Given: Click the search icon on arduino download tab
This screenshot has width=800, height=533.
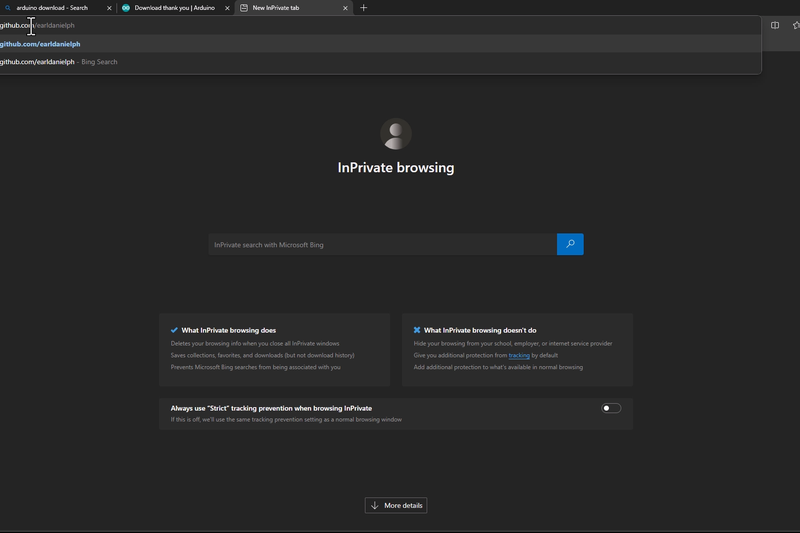Looking at the screenshot, I should (8, 8).
